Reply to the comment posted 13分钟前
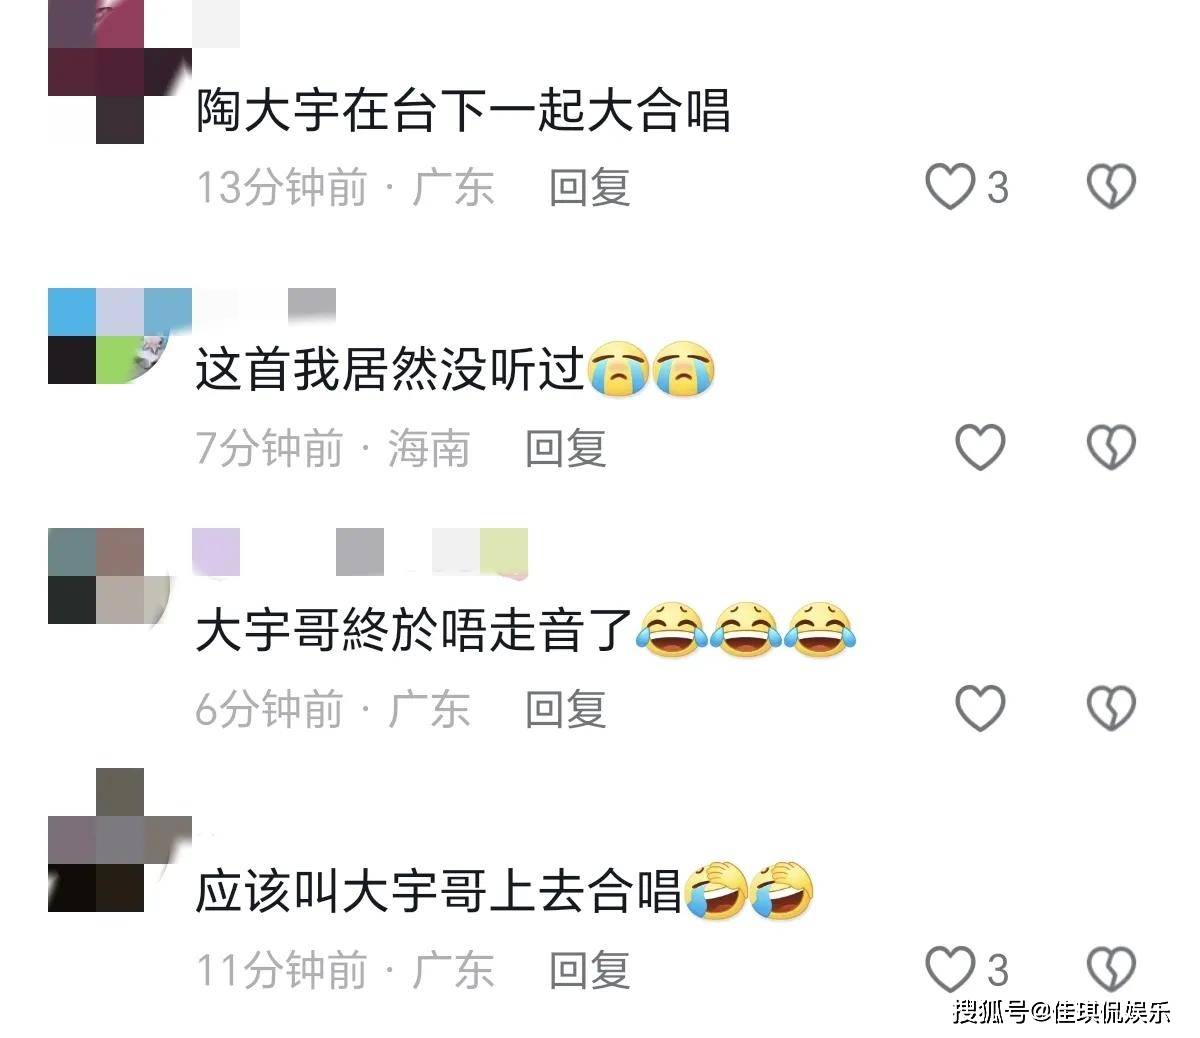The height and width of the screenshot is (1038, 1200). (589, 188)
